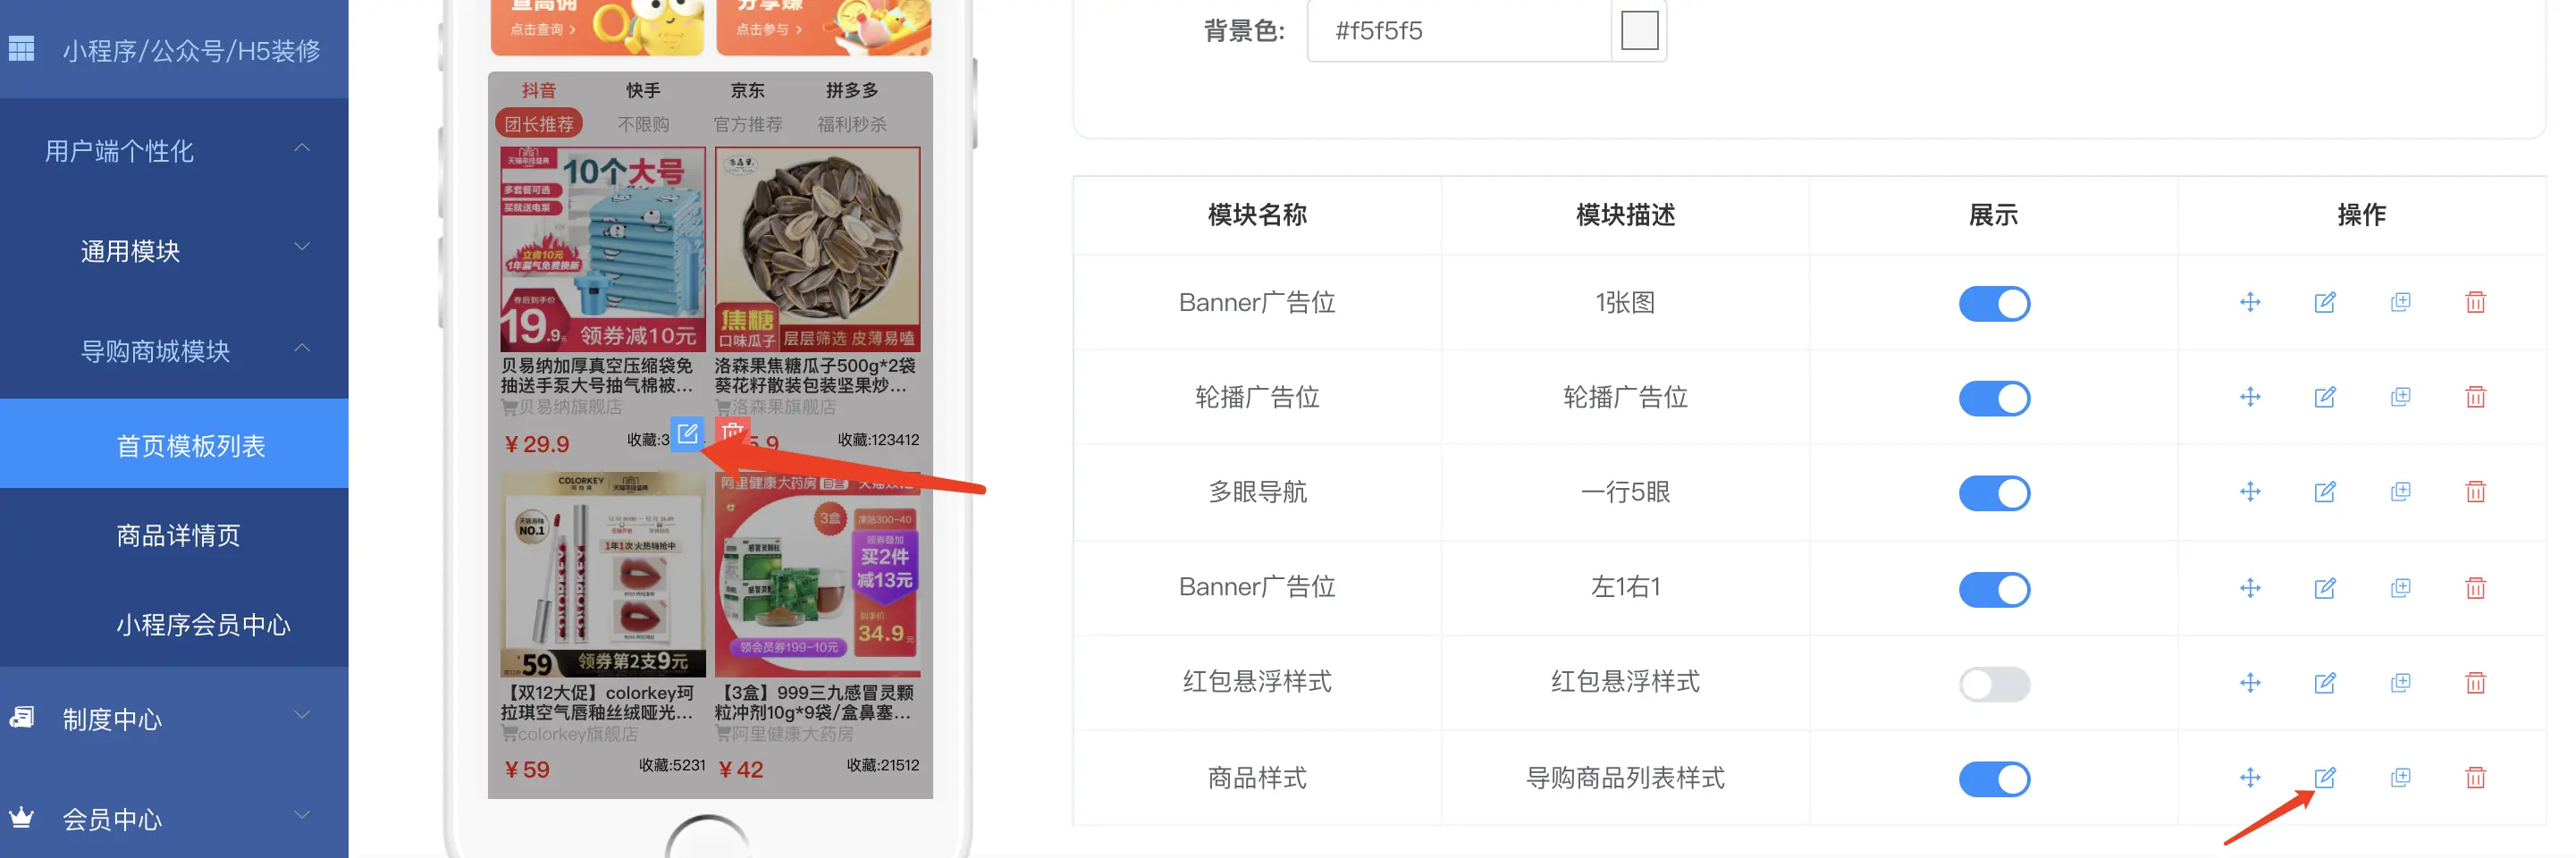Edit the 商品样式 module via pencil icon
The height and width of the screenshot is (858, 2576).
point(2325,777)
